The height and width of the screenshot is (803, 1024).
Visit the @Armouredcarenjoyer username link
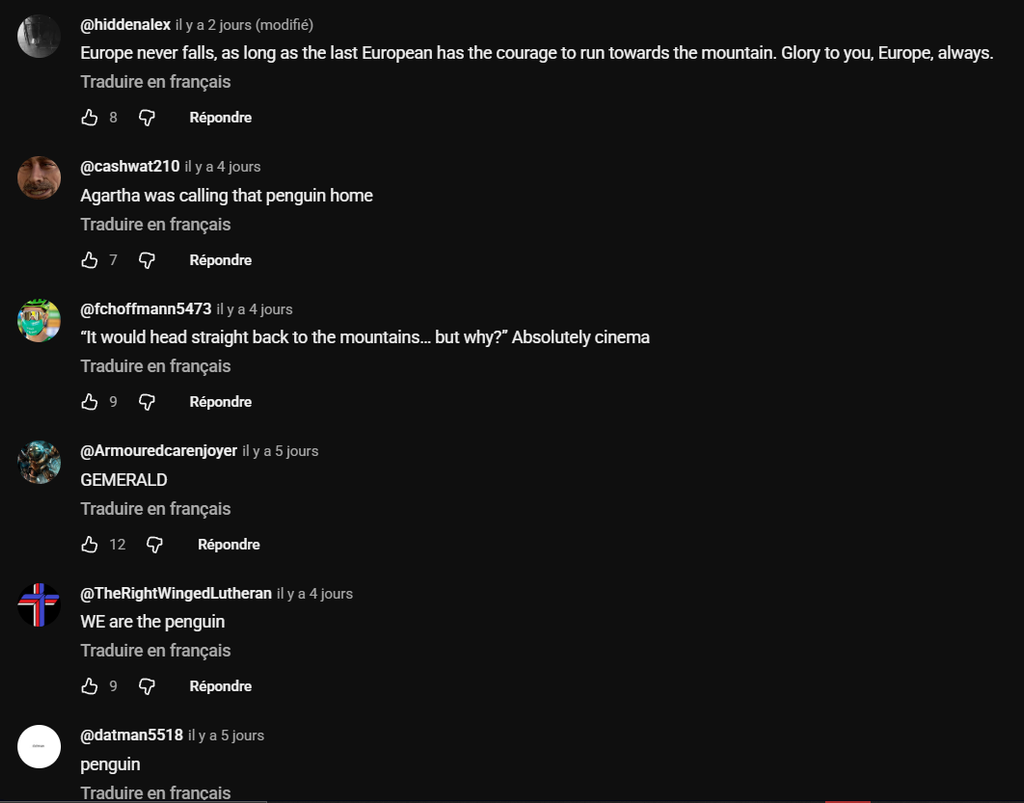tap(158, 451)
